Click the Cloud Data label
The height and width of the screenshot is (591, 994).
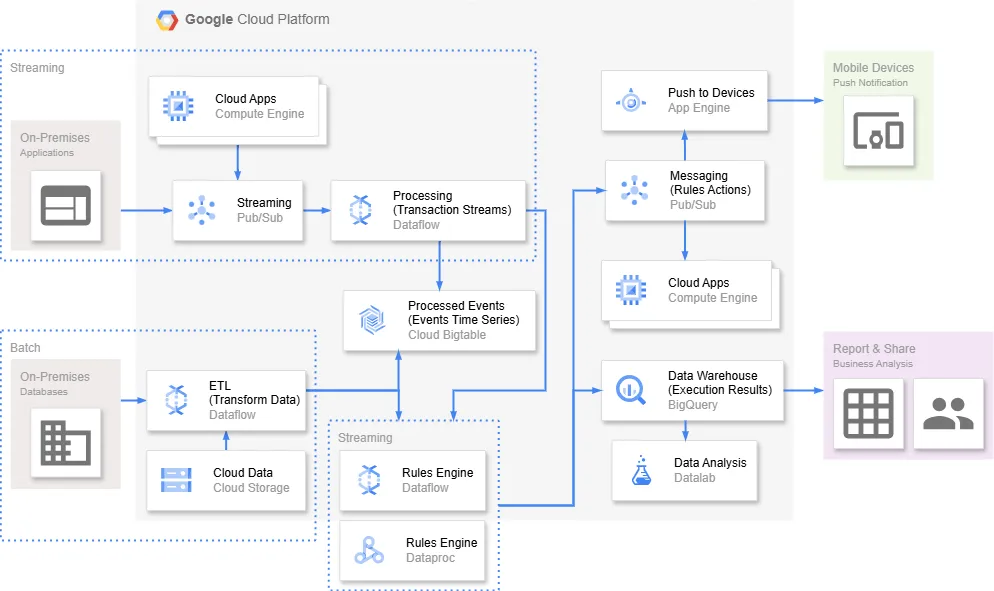click(243, 473)
